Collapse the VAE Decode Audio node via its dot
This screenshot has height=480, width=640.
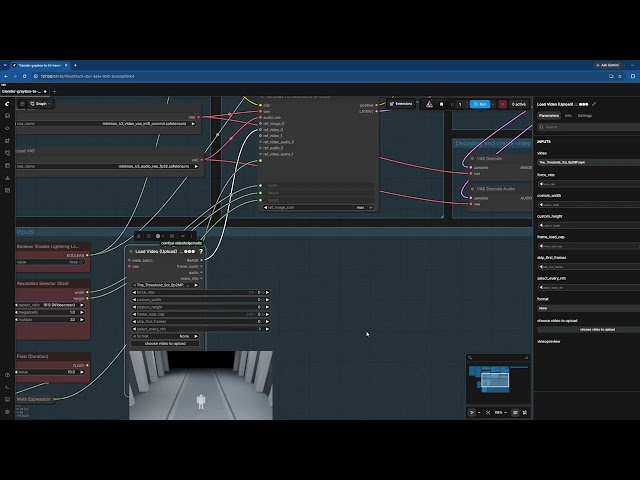pos(472,189)
